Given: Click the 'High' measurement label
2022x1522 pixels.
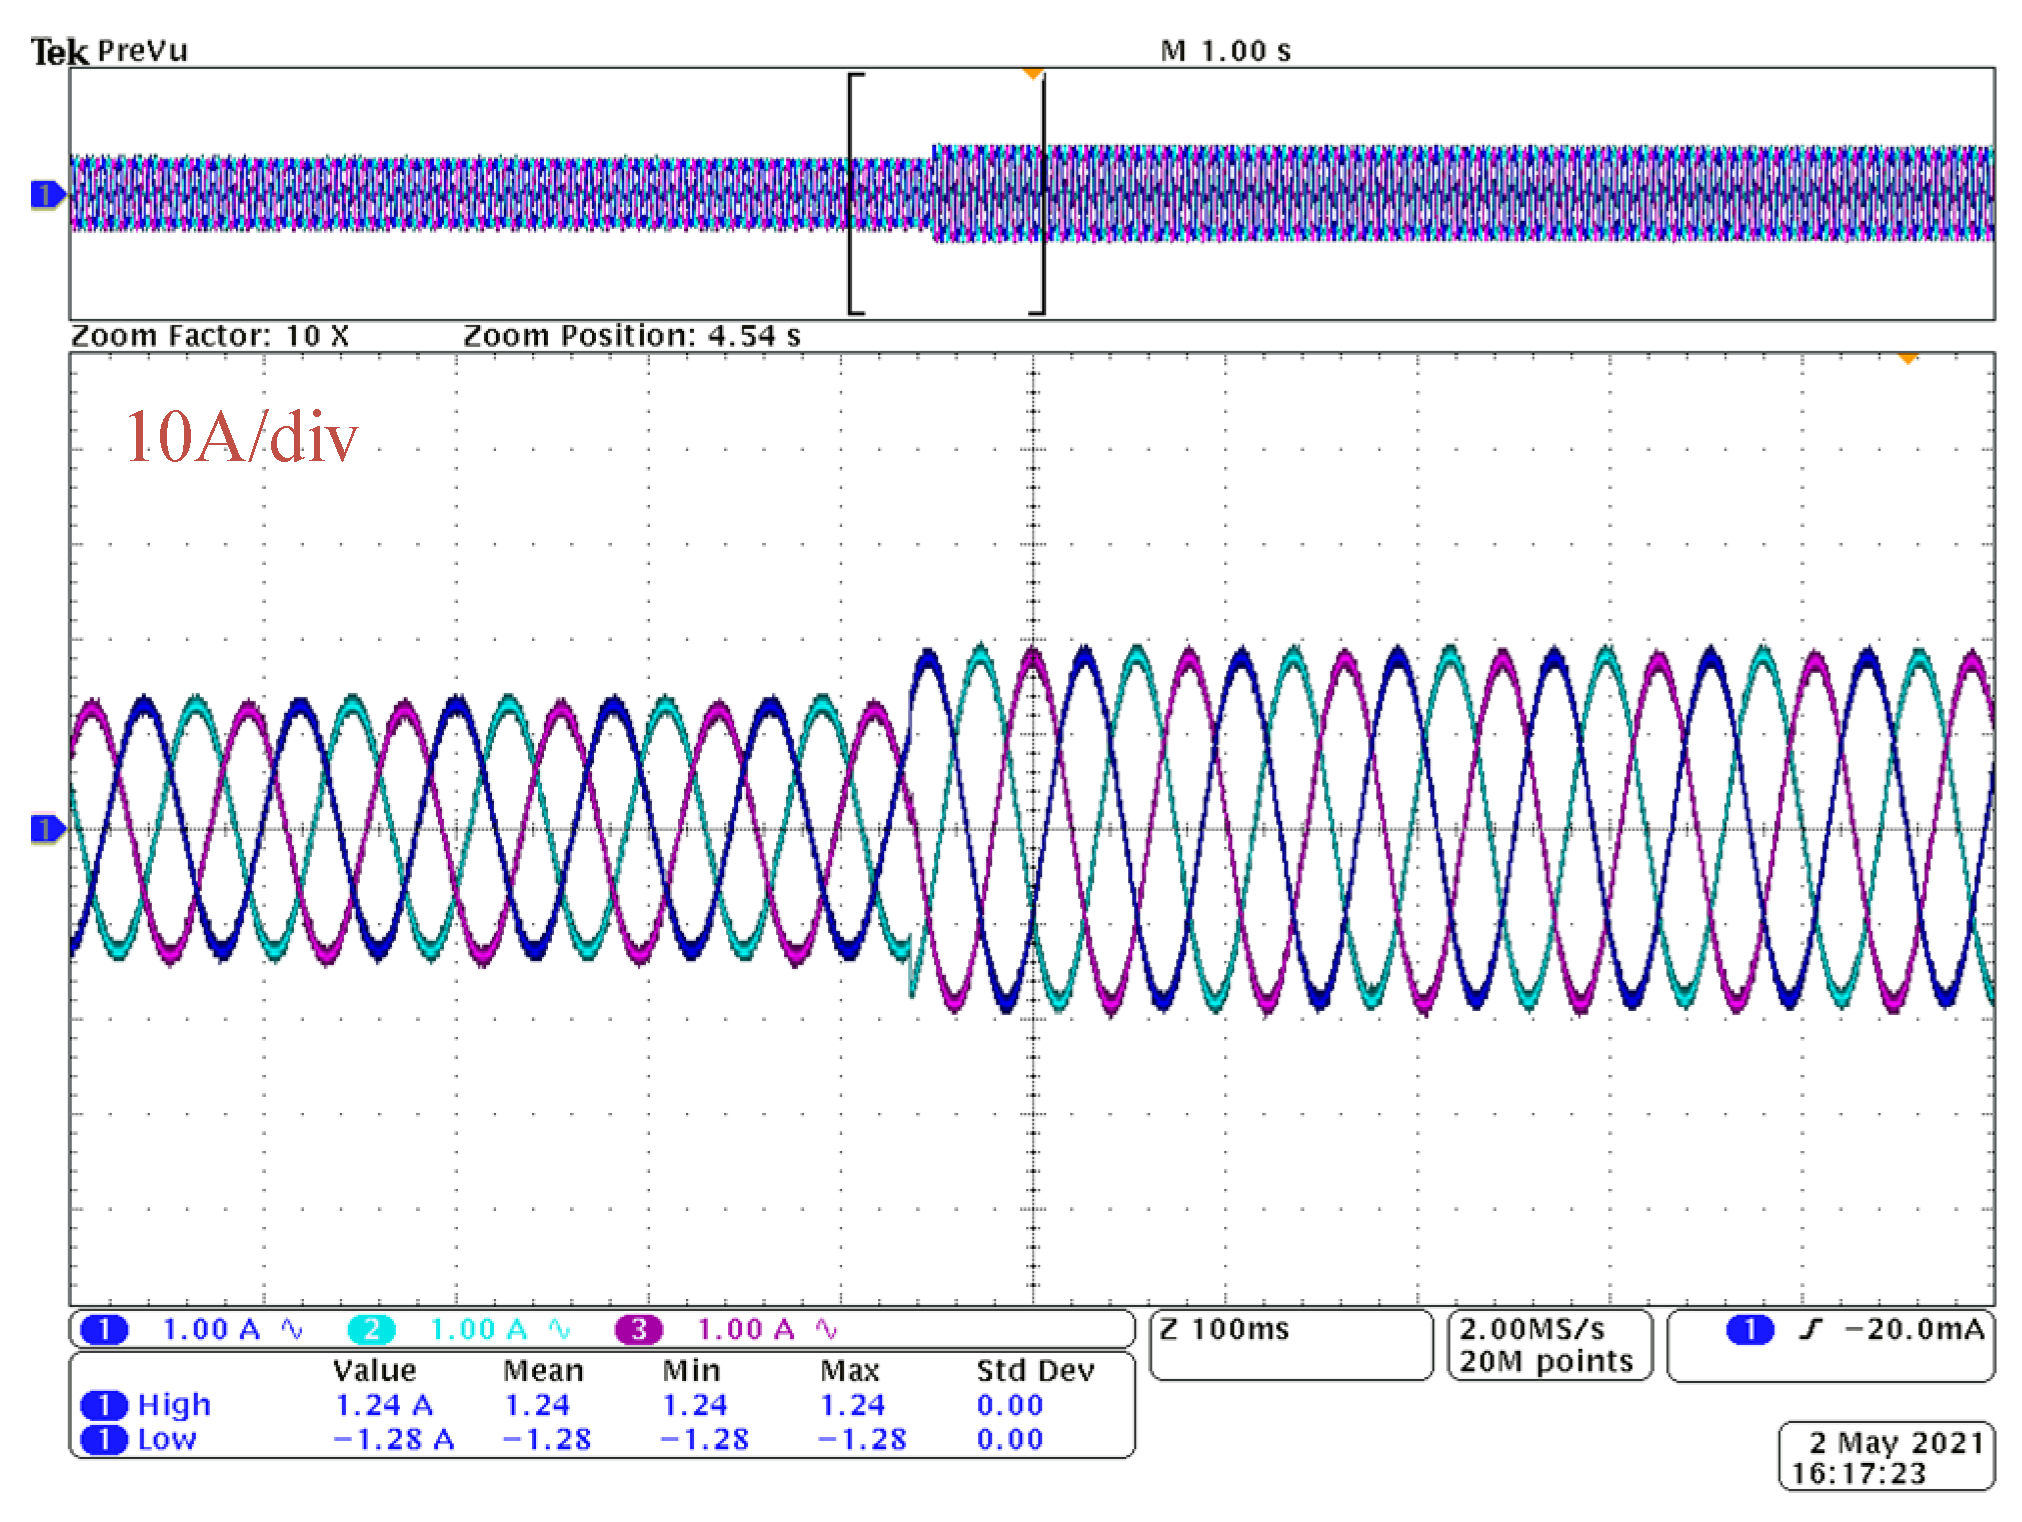Looking at the screenshot, I should coord(174,1405).
